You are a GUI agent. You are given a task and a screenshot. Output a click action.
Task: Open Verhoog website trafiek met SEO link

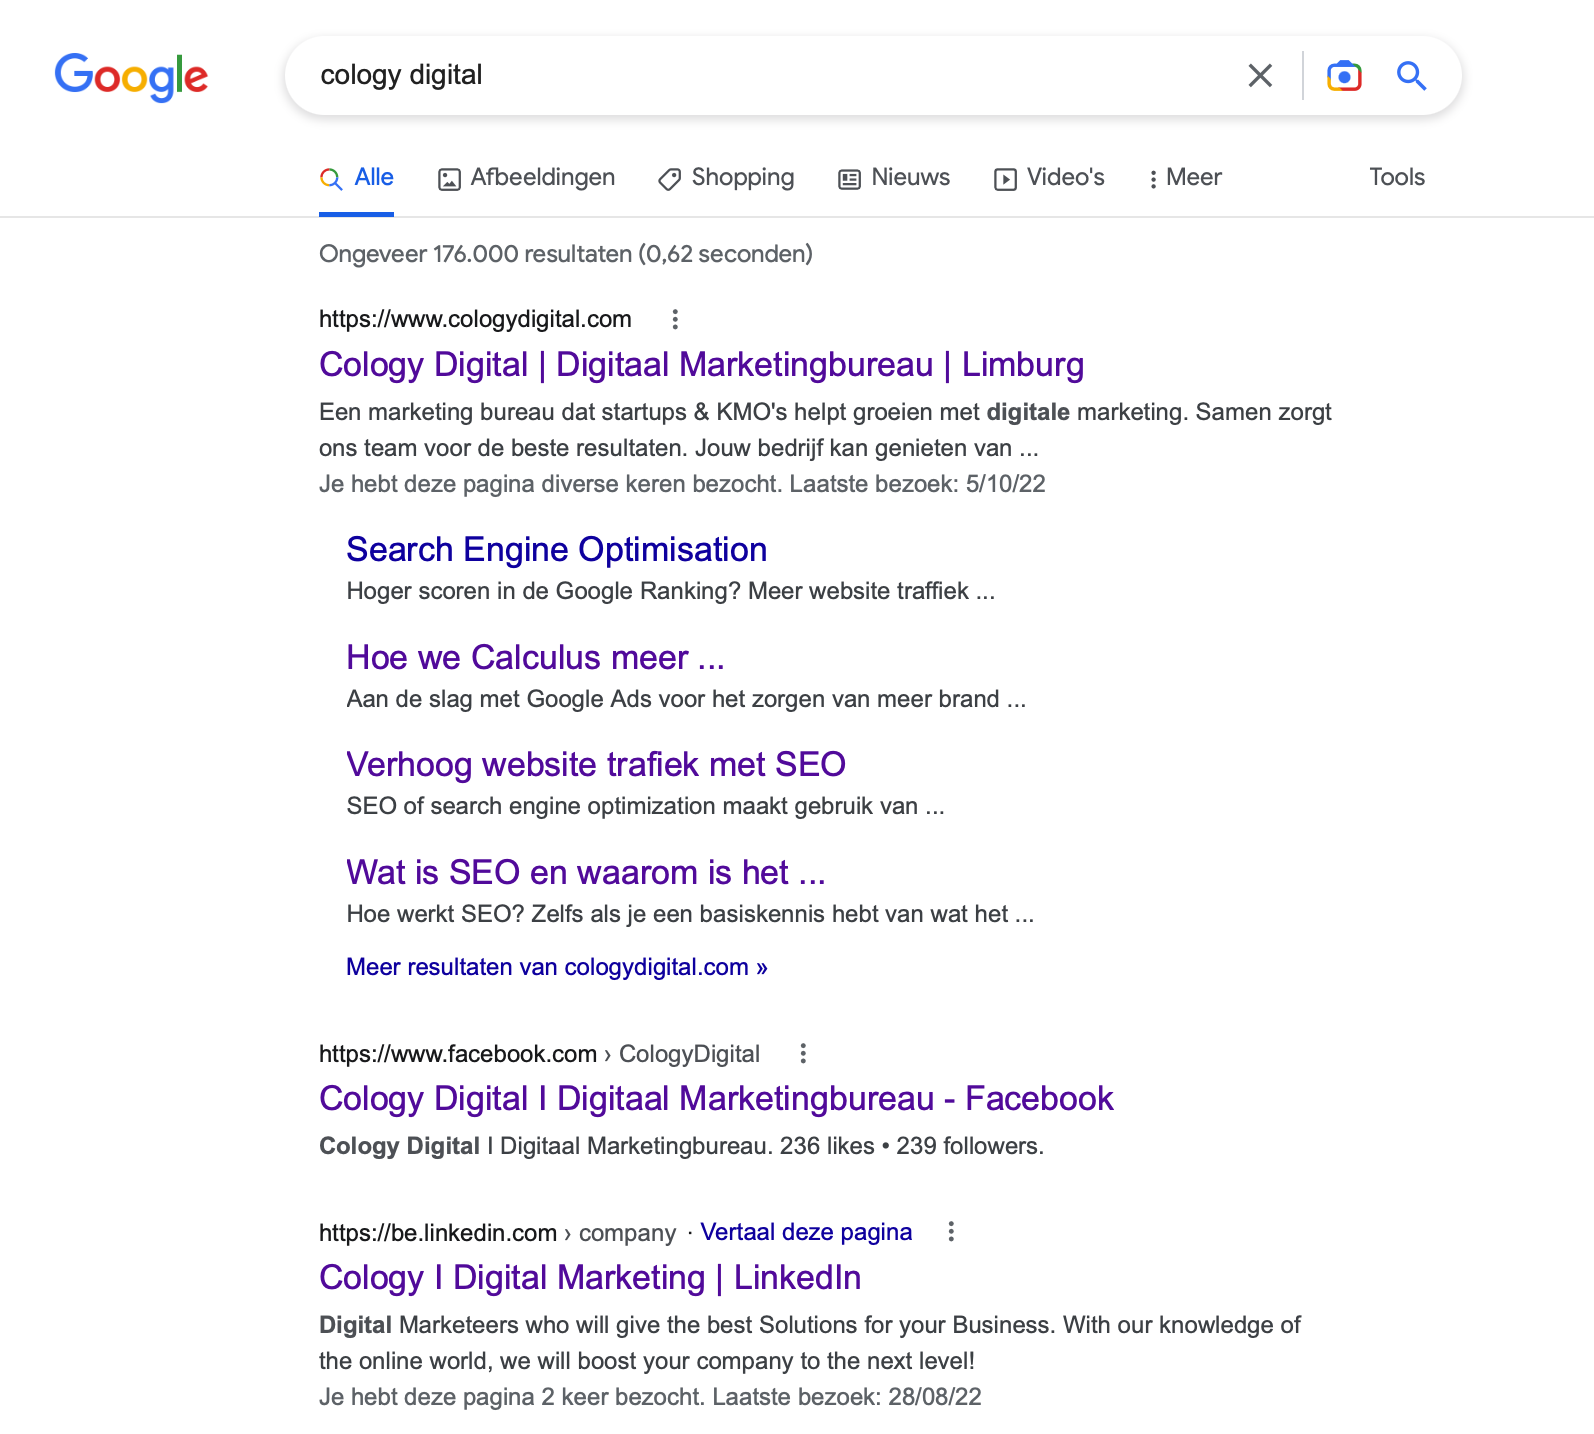coord(596,765)
